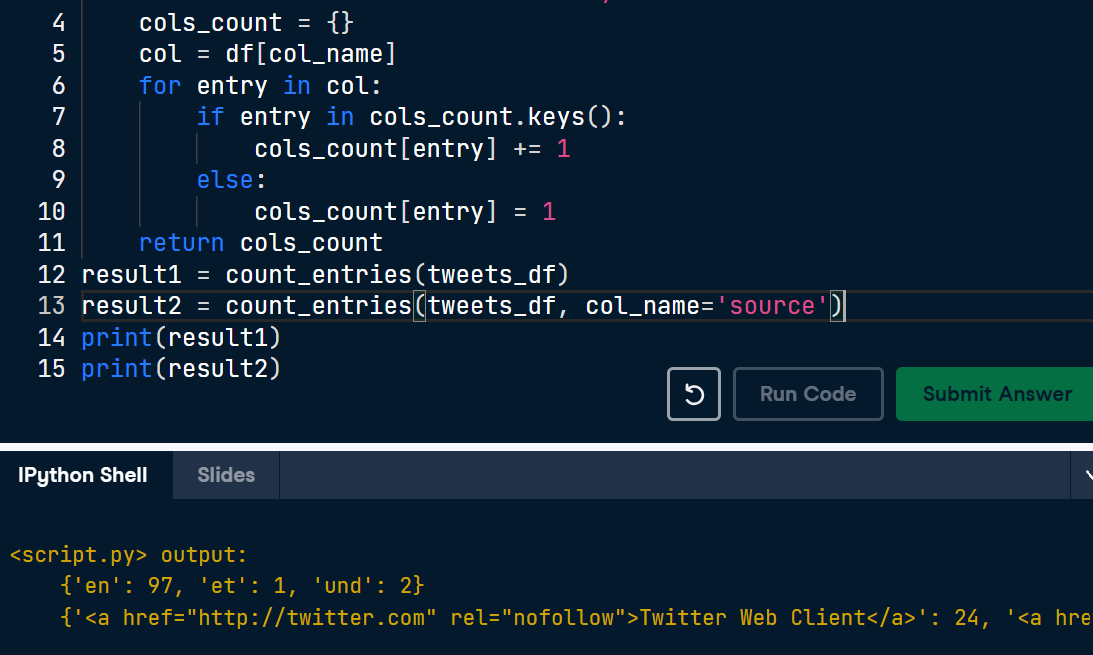Click print(result1) on line 14

(x=181, y=338)
